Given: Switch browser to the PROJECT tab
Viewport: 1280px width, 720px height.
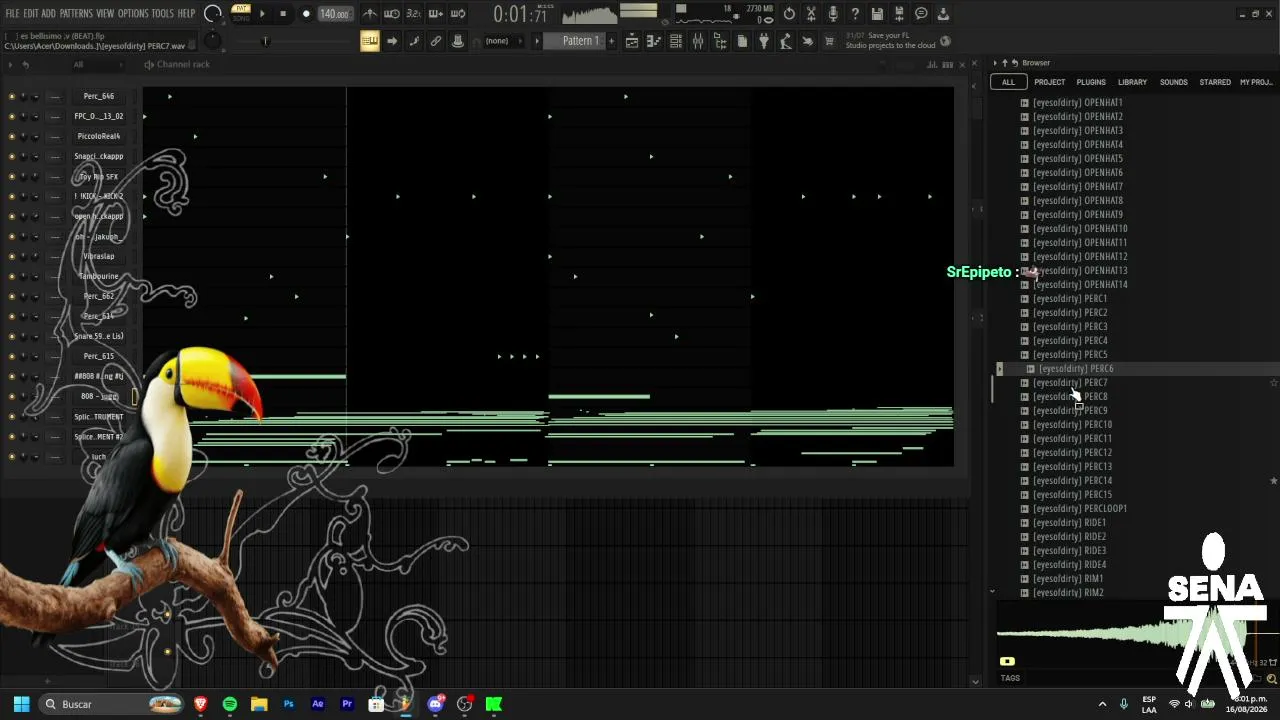Looking at the screenshot, I should click(x=1049, y=82).
